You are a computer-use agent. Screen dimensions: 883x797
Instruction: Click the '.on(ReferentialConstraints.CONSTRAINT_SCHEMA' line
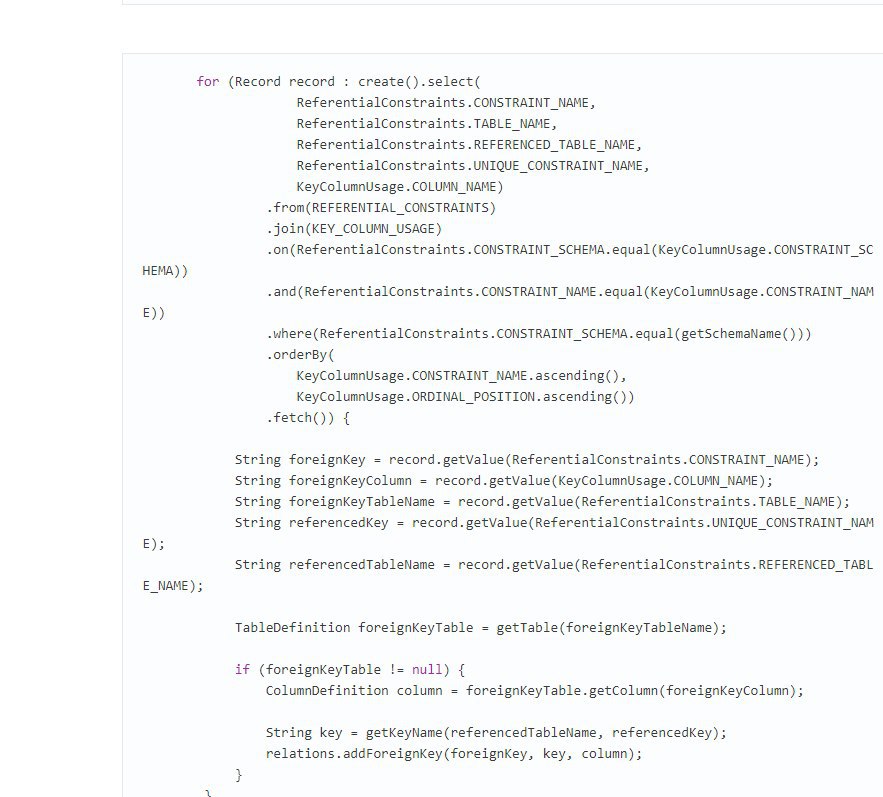[570, 250]
